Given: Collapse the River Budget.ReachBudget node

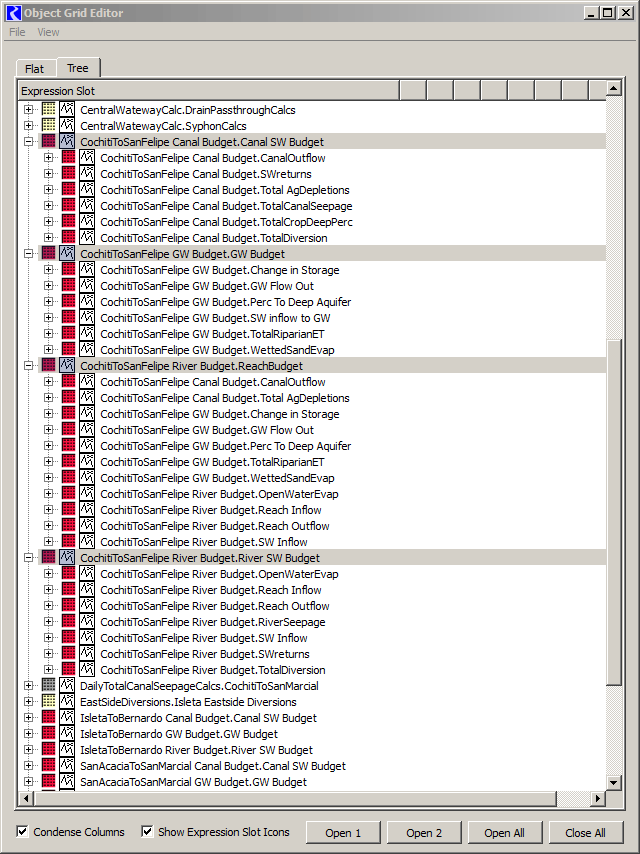Looking at the screenshot, I should pos(28,365).
